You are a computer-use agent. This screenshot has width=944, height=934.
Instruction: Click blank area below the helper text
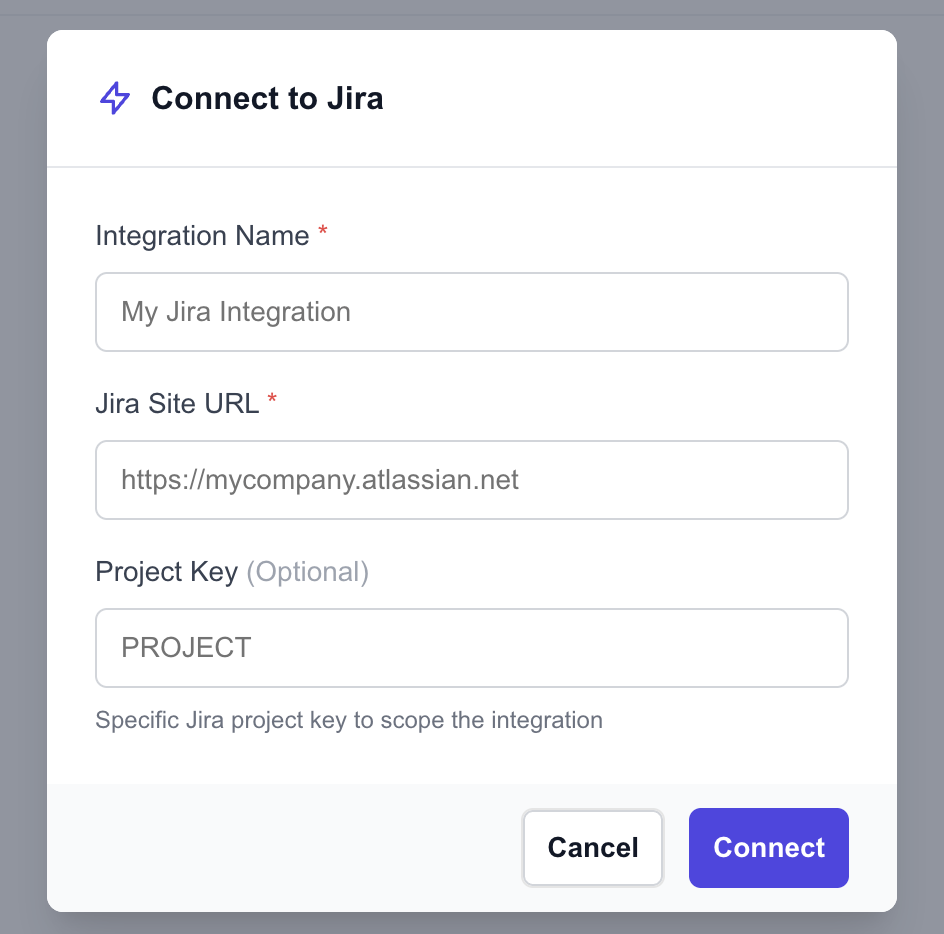coord(472,760)
